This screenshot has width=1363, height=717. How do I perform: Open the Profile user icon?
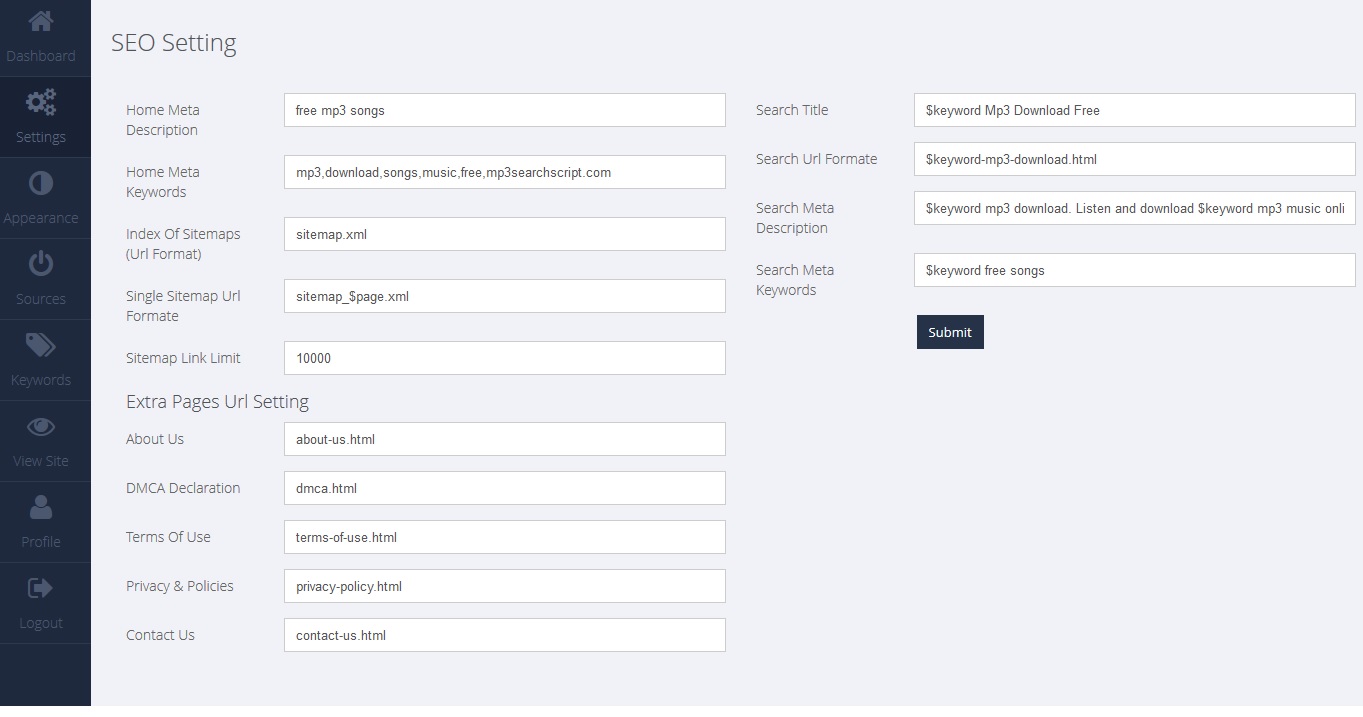(41, 507)
